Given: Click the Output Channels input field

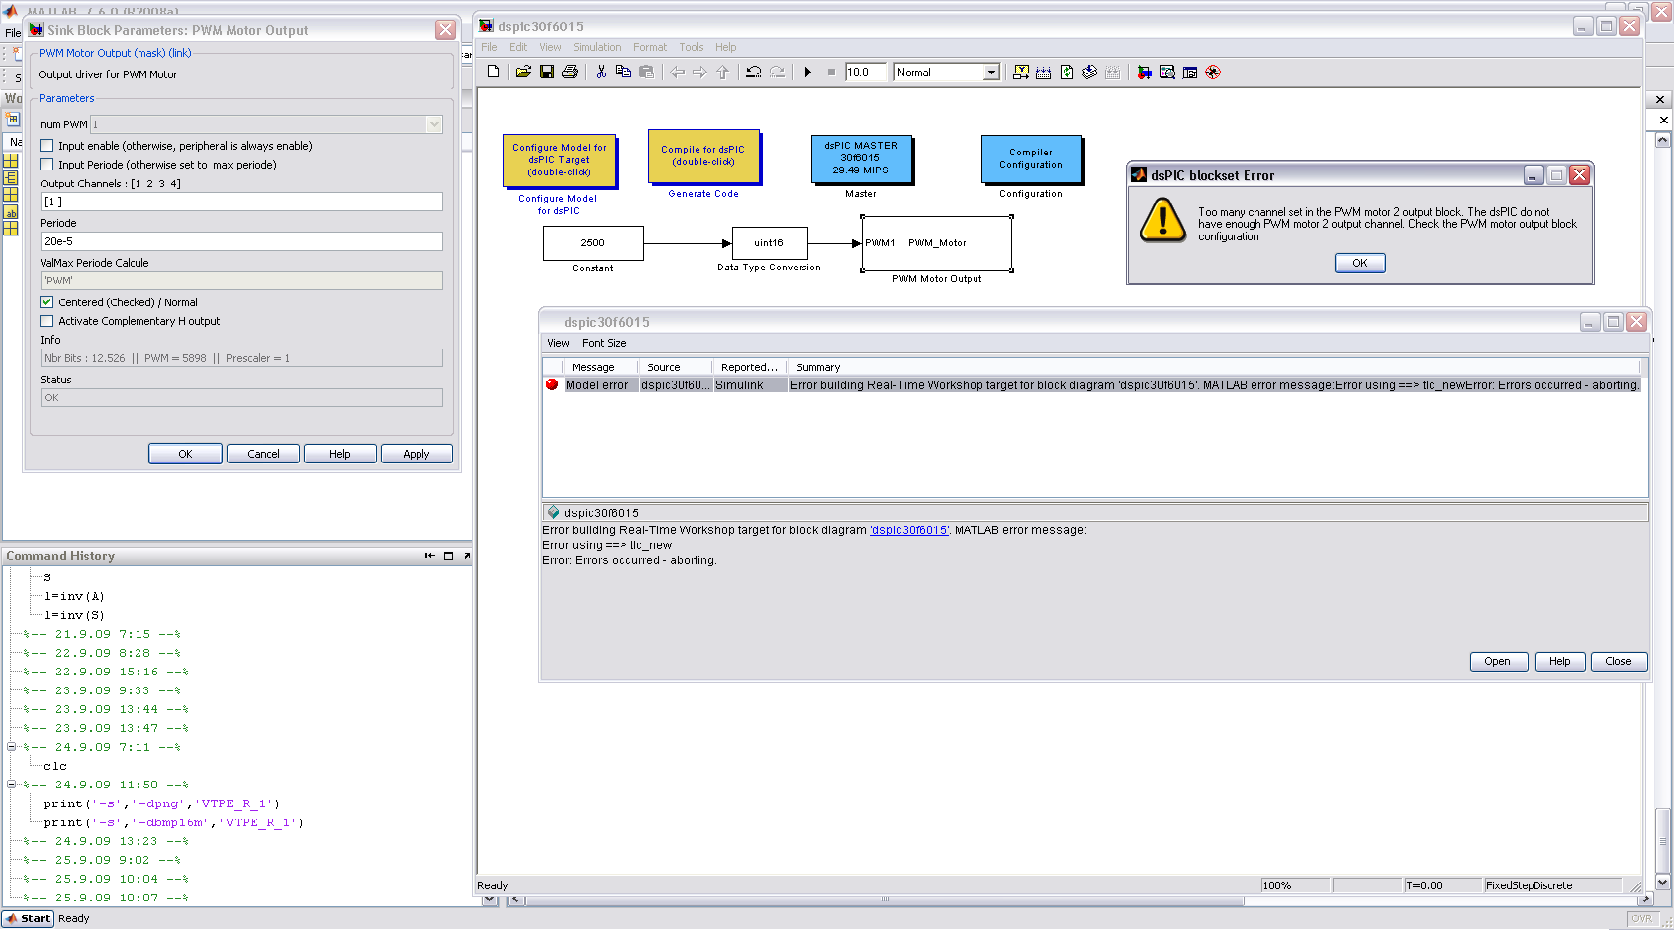Looking at the screenshot, I should [241, 202].
